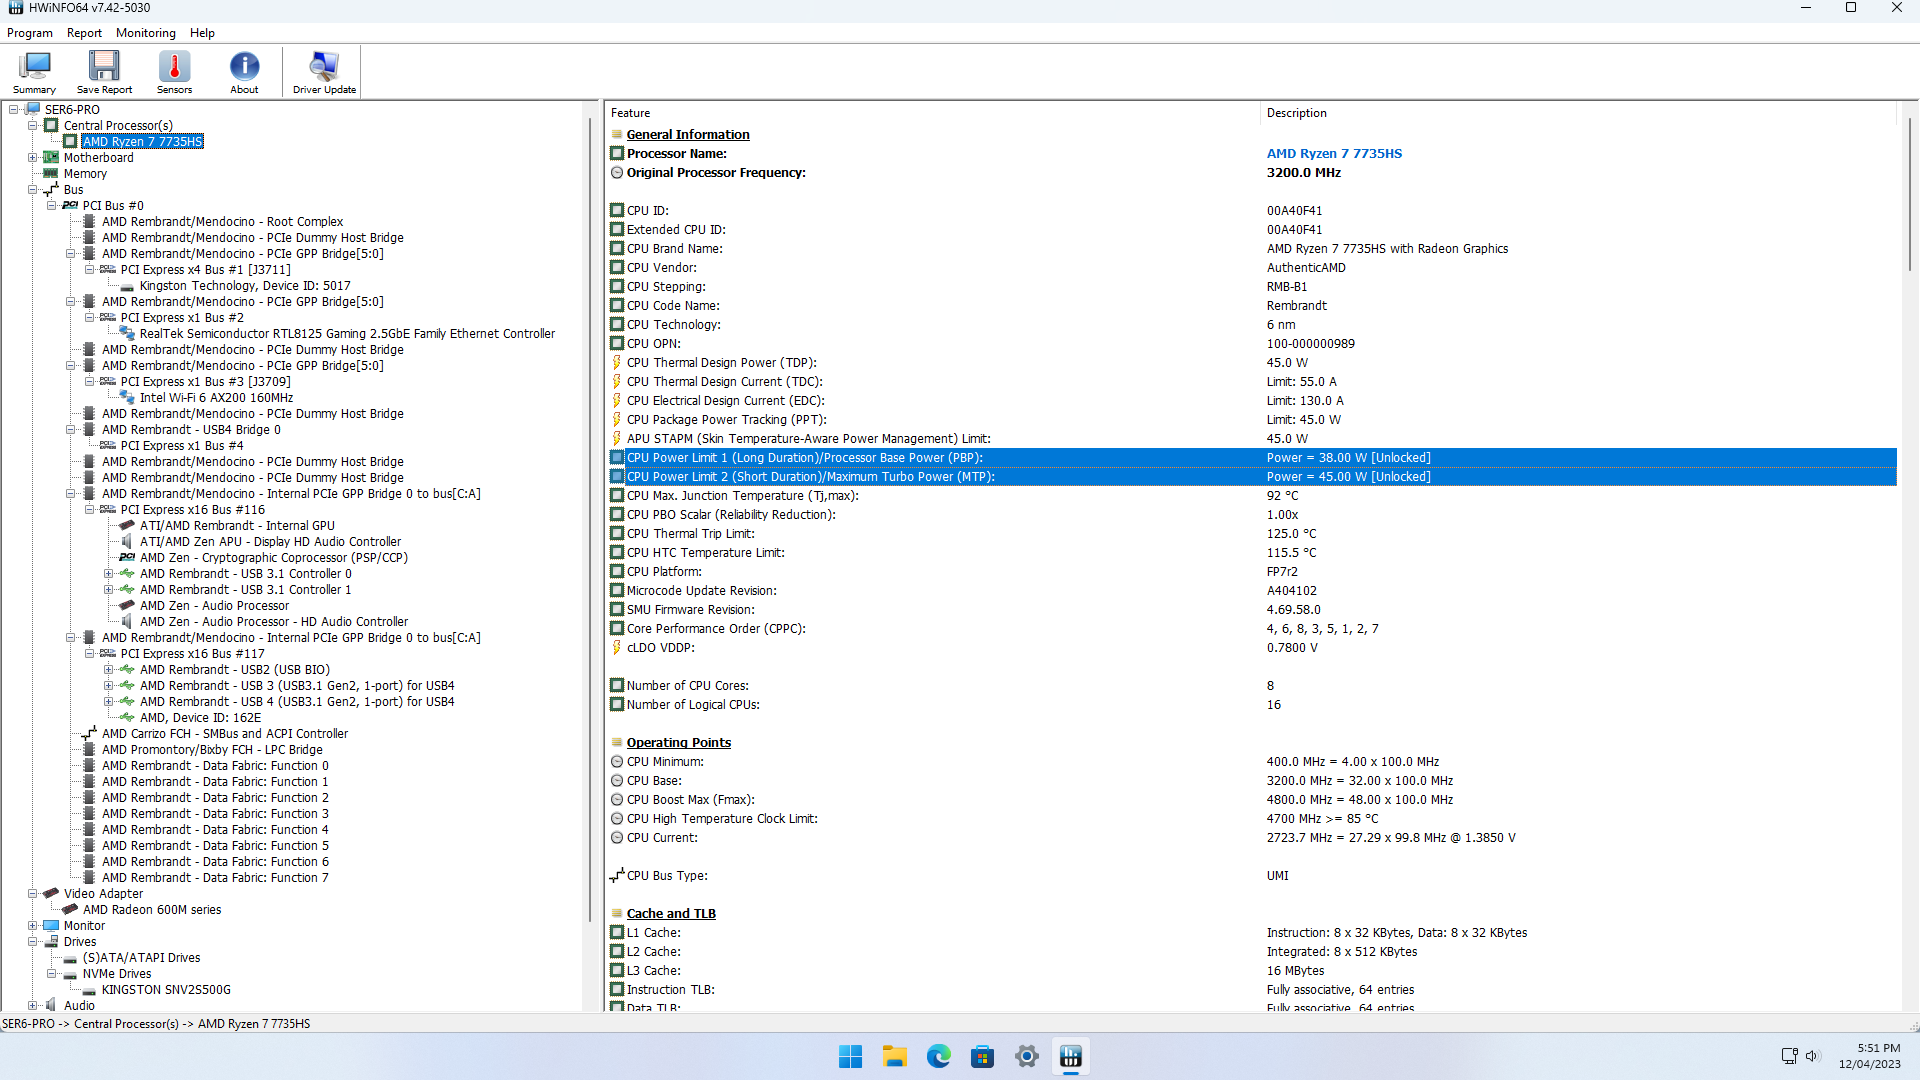Select the L3 Cache row
This screenshot has height=1080, width=1920.
pos(1251,971)
